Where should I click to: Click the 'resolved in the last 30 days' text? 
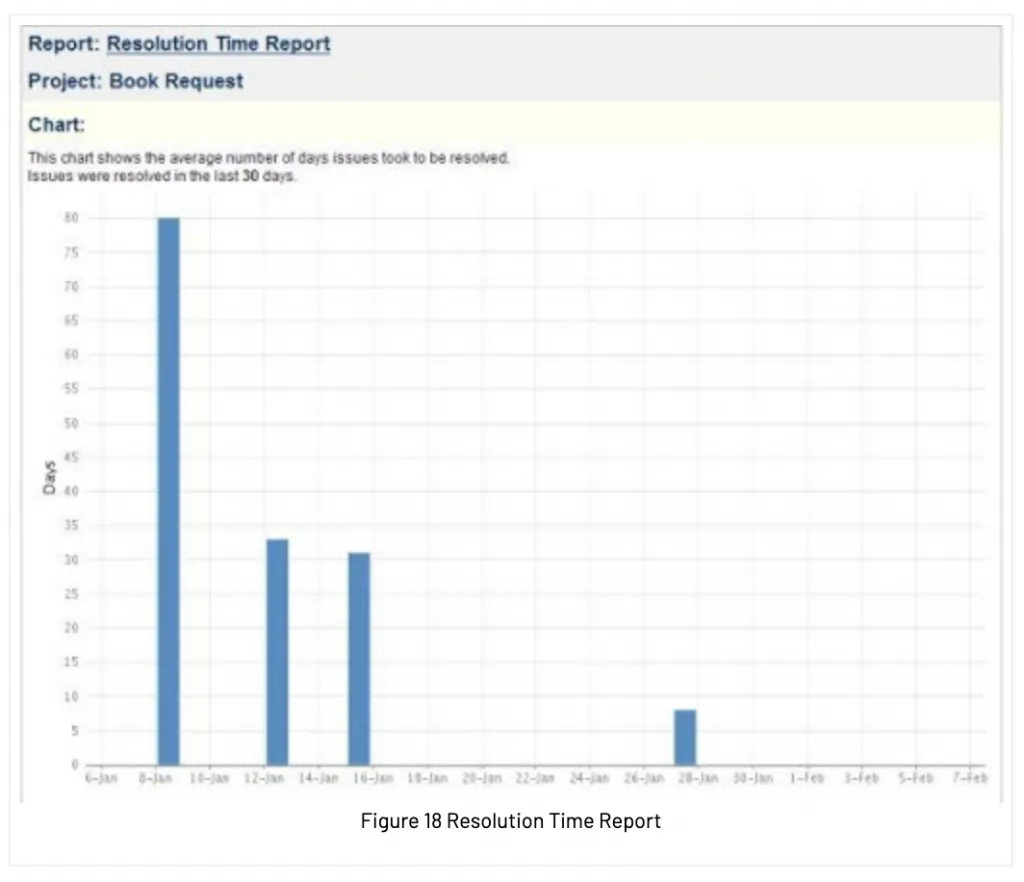coord(204,176)
